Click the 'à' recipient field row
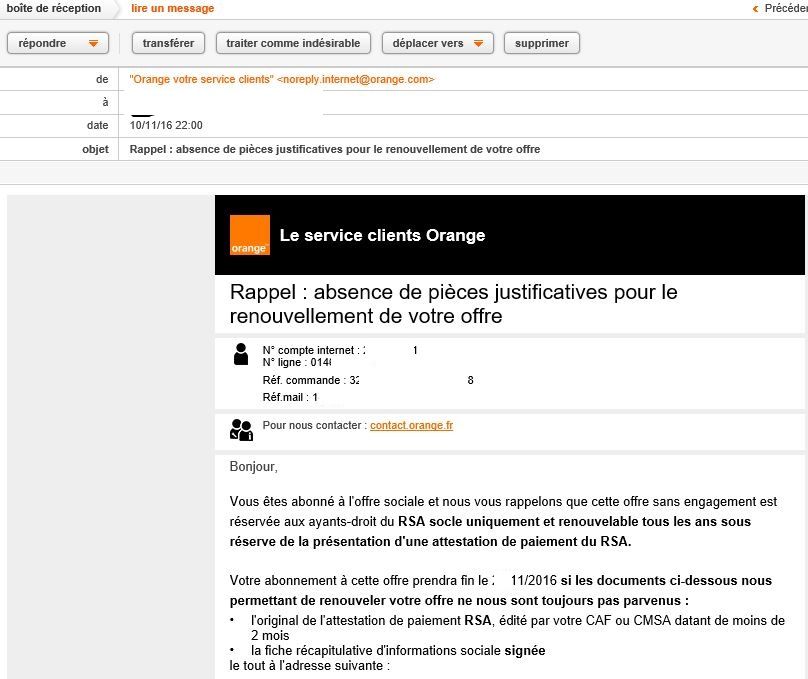The image size is (808, 679). pyautogui.click(x=404, y=103)
